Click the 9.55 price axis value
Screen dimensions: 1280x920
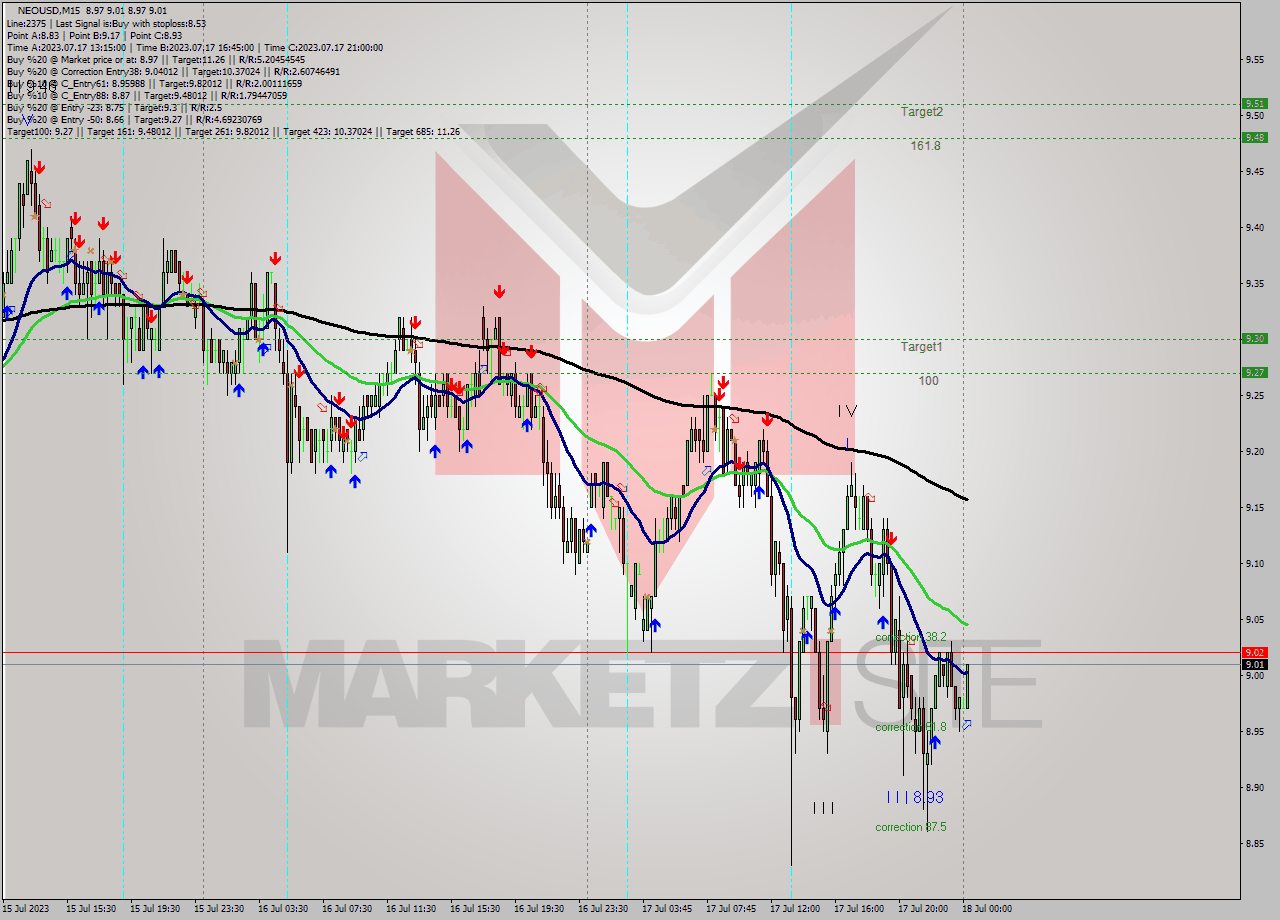pos(1255,59)
